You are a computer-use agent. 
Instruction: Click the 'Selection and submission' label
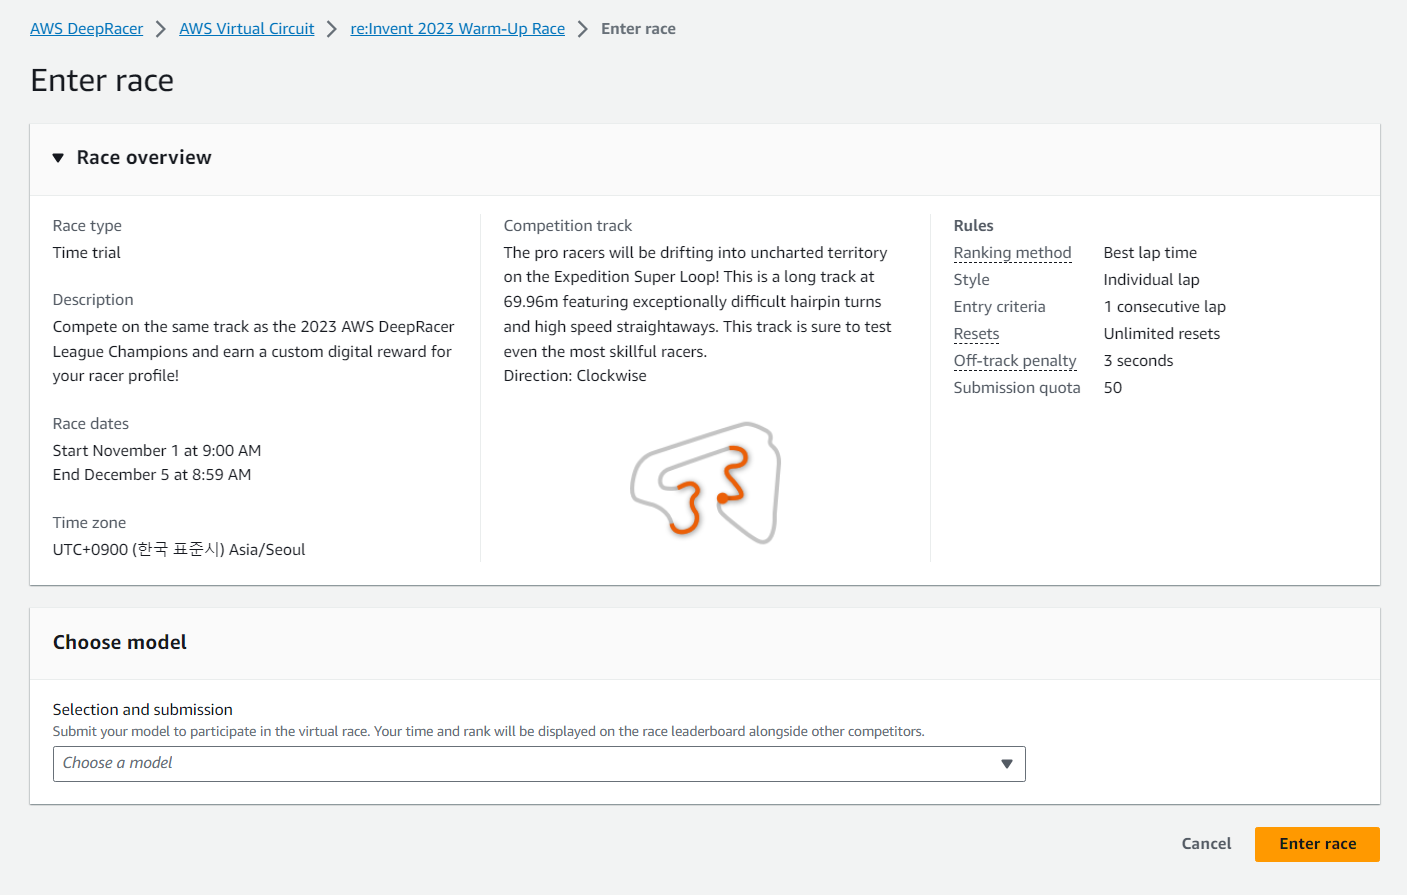click(x=143, y=710)
